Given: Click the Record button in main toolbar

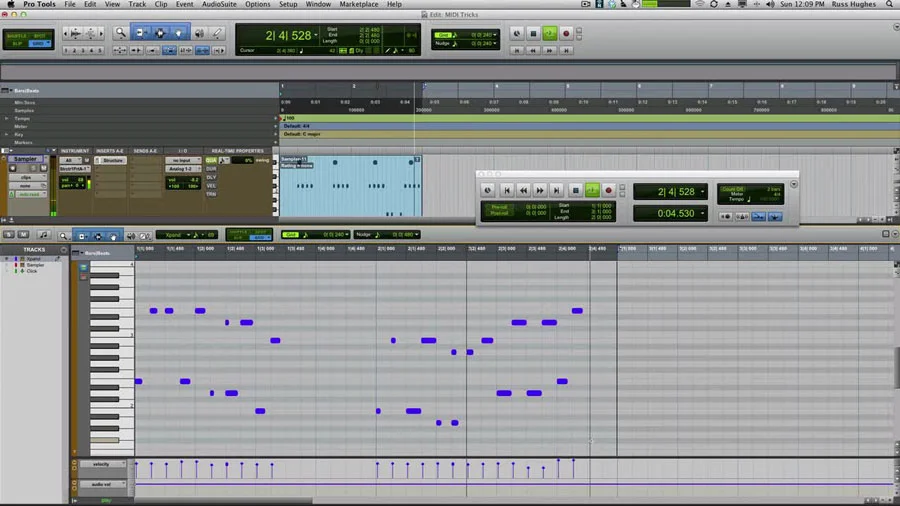Looking at the screenshot, I should (x=566, y=34).
